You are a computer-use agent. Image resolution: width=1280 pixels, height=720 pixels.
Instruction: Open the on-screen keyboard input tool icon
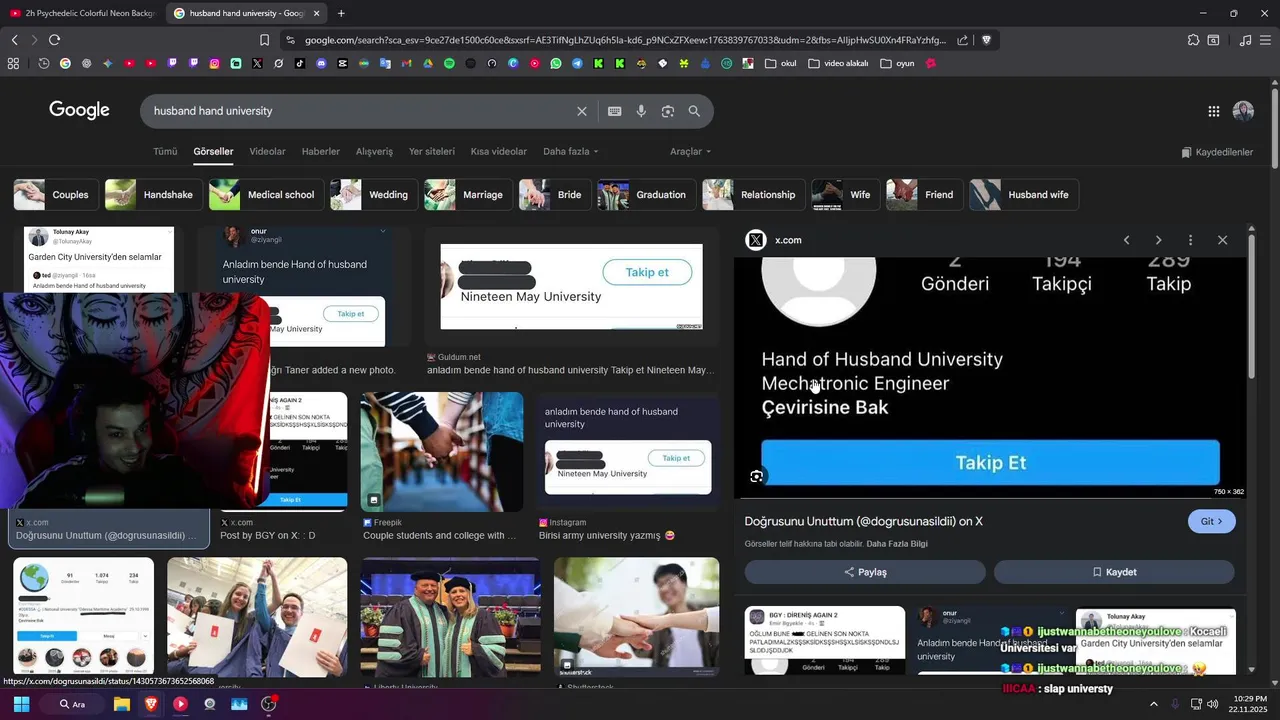614,111
